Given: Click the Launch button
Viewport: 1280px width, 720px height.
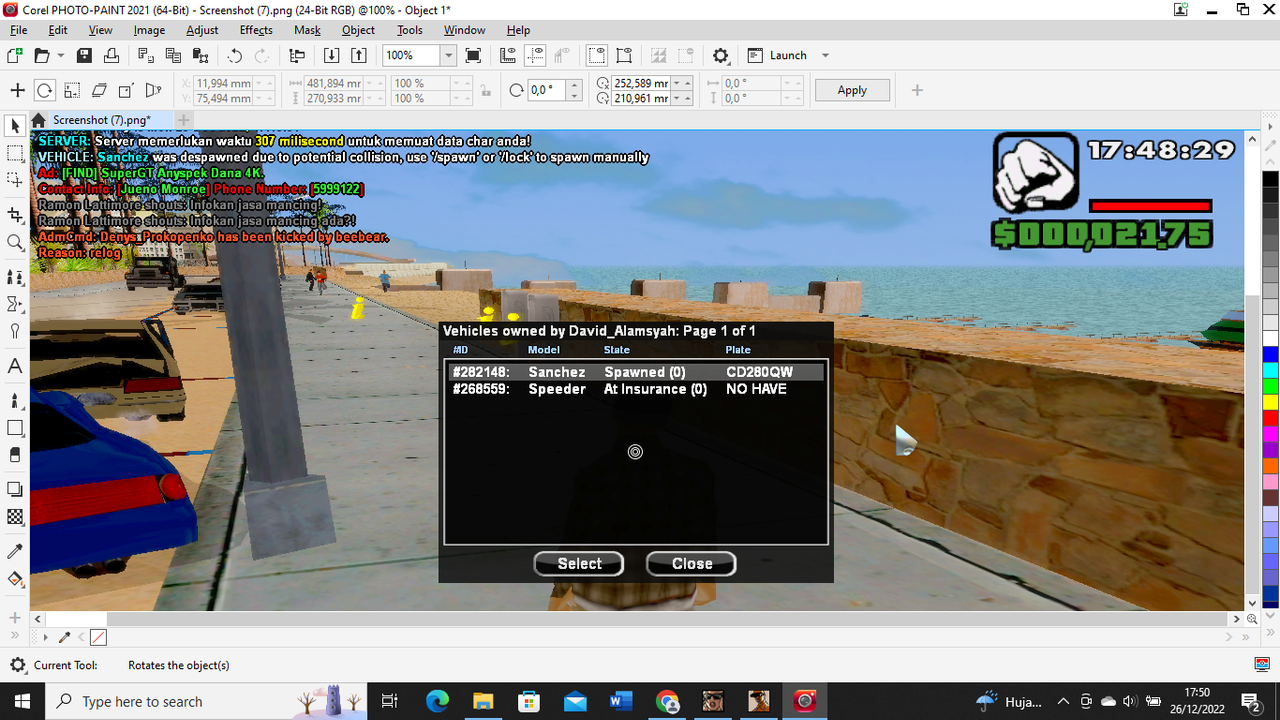Looking at the screenshot, I should (x=777, y=56).
